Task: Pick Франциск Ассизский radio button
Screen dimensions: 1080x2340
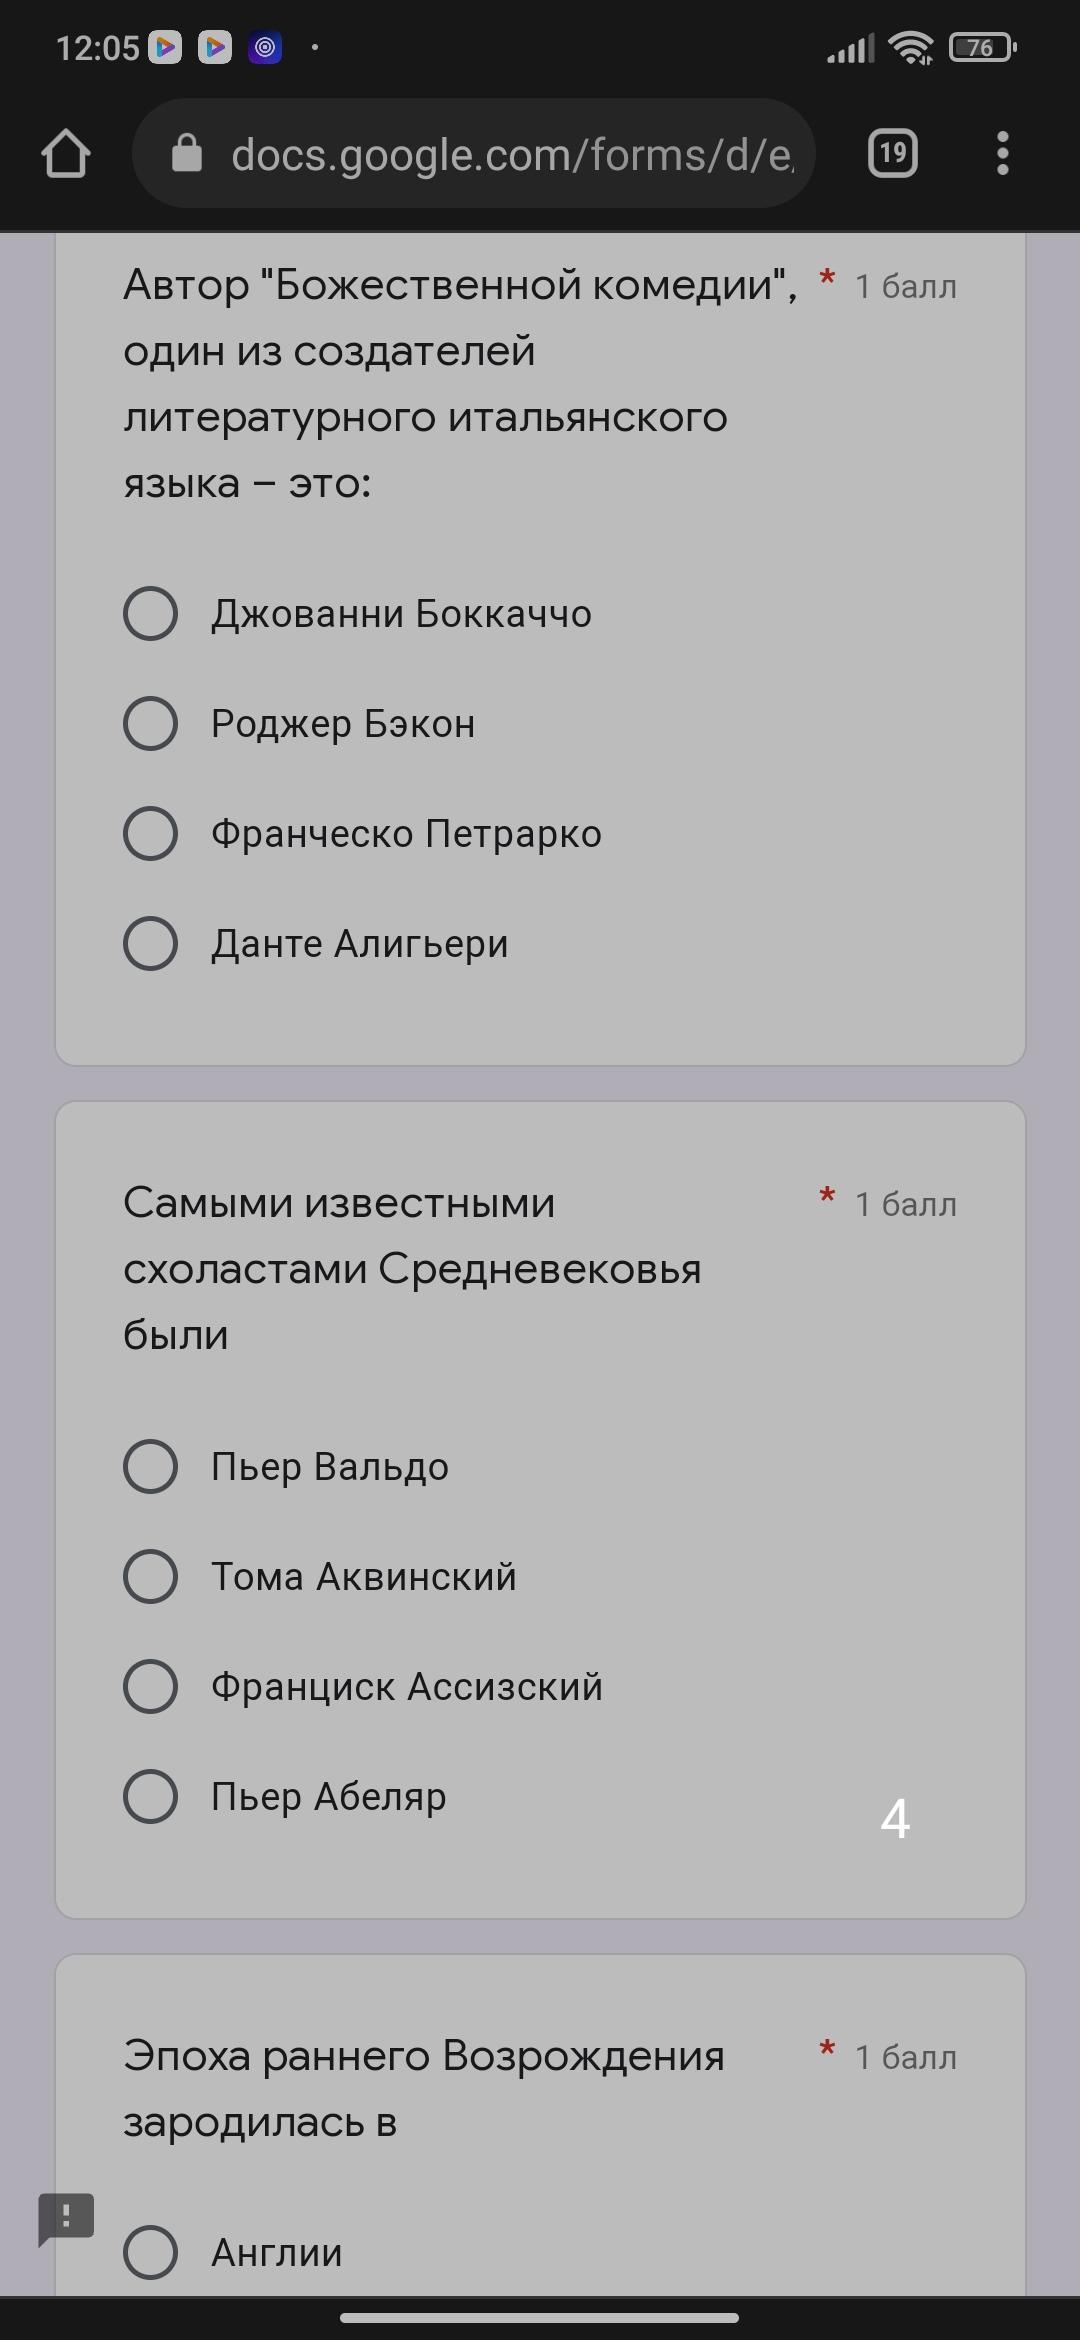Action: pyautogui.click(x=151, y=1687)
